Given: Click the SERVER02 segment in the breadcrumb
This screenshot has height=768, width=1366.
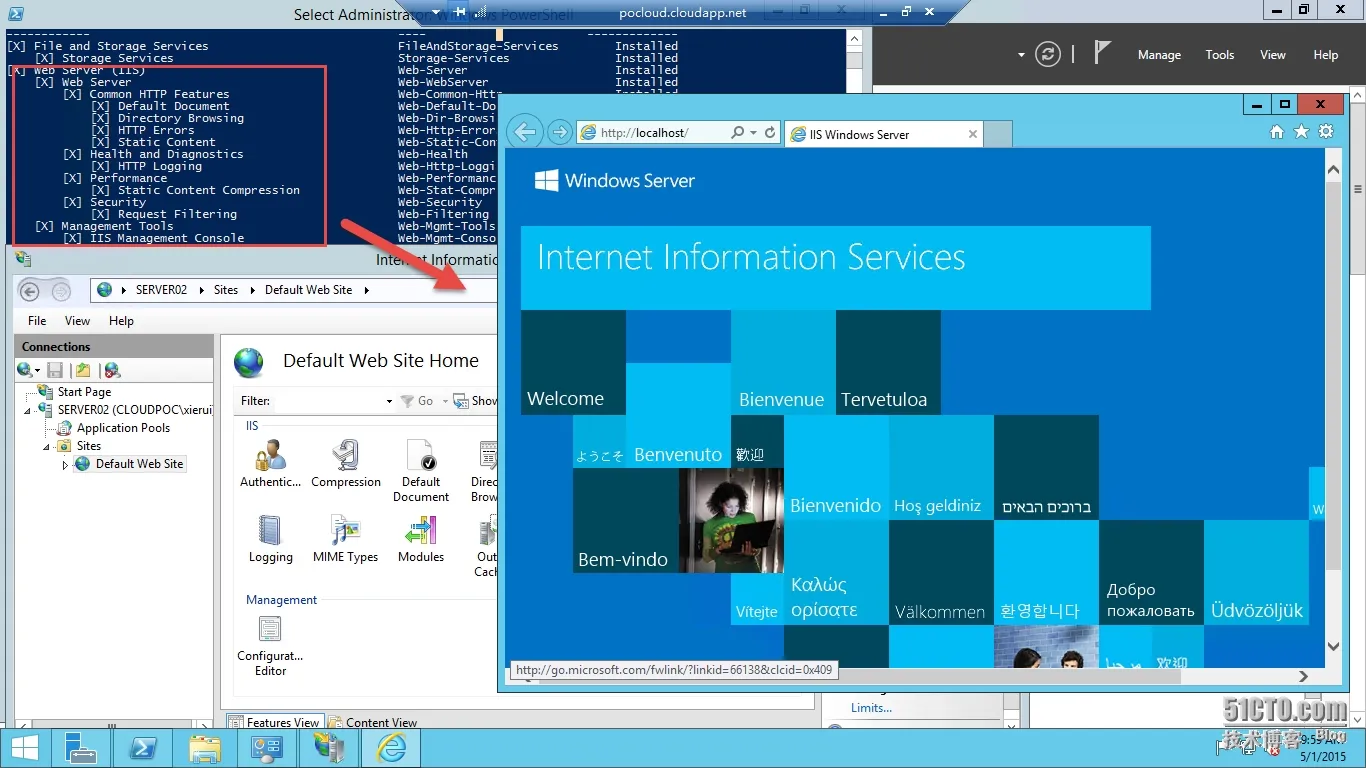Looking at the screenshot, I should pos(161,290).
